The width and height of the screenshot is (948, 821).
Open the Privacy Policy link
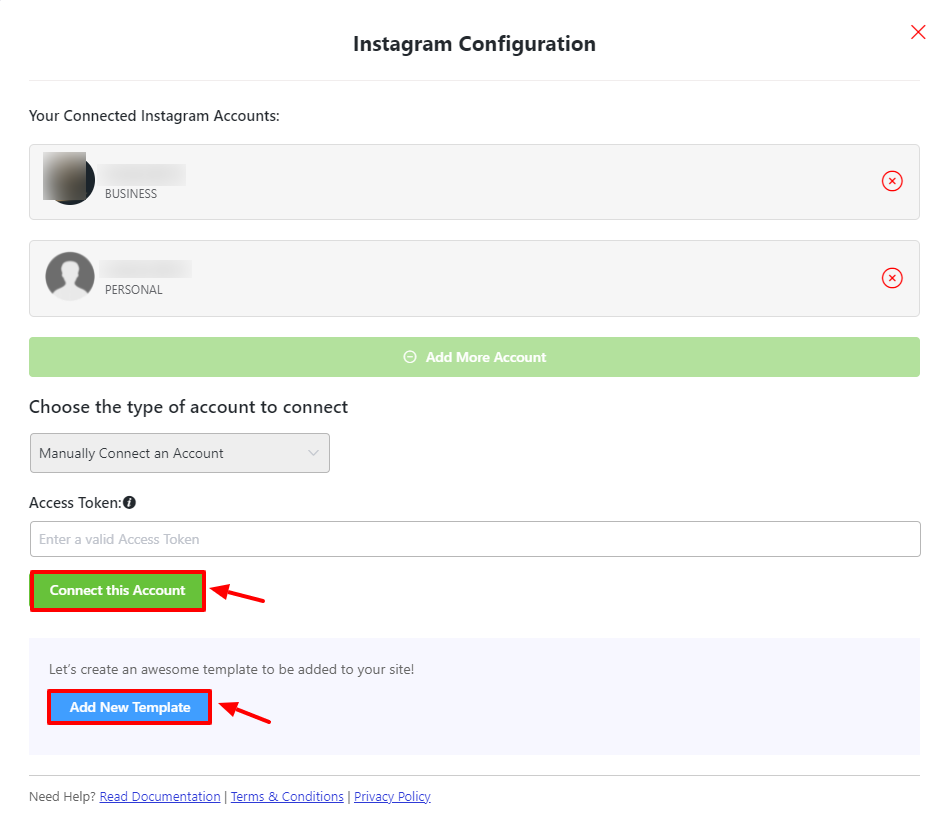click(392, 797)
